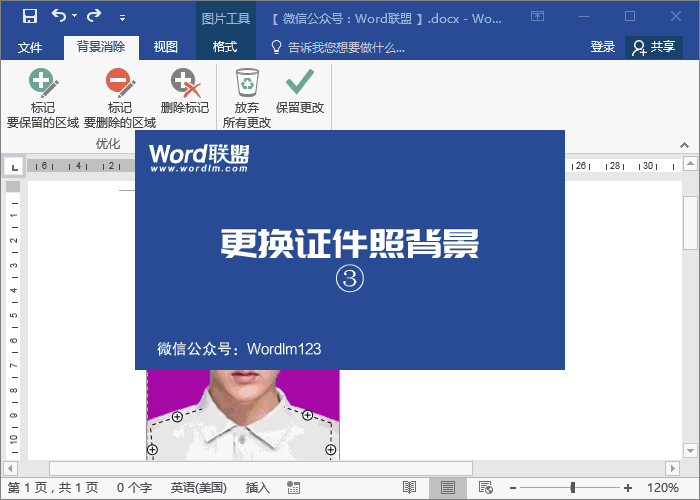Undo the last action

[x=59, y=16]
